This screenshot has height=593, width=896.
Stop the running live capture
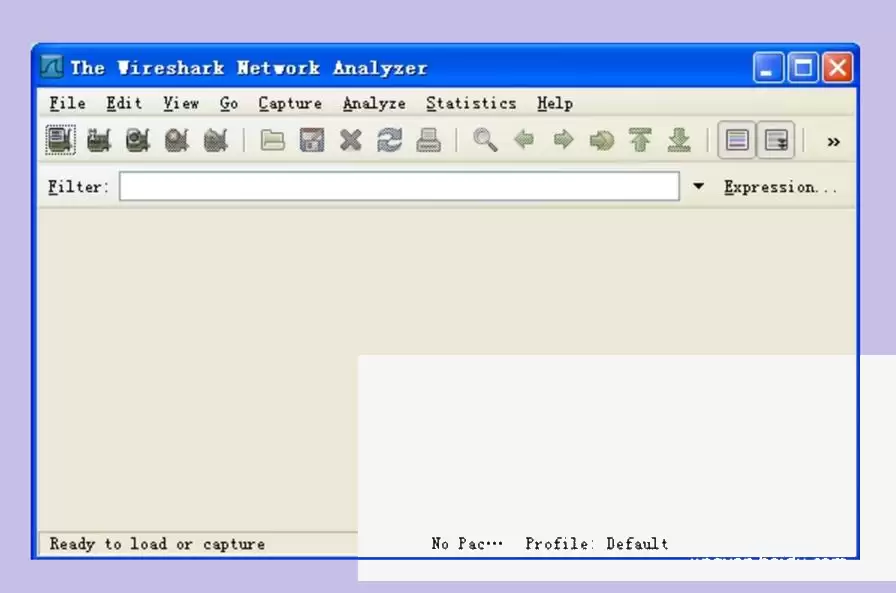pyautogui.click(x=177, y=140)
